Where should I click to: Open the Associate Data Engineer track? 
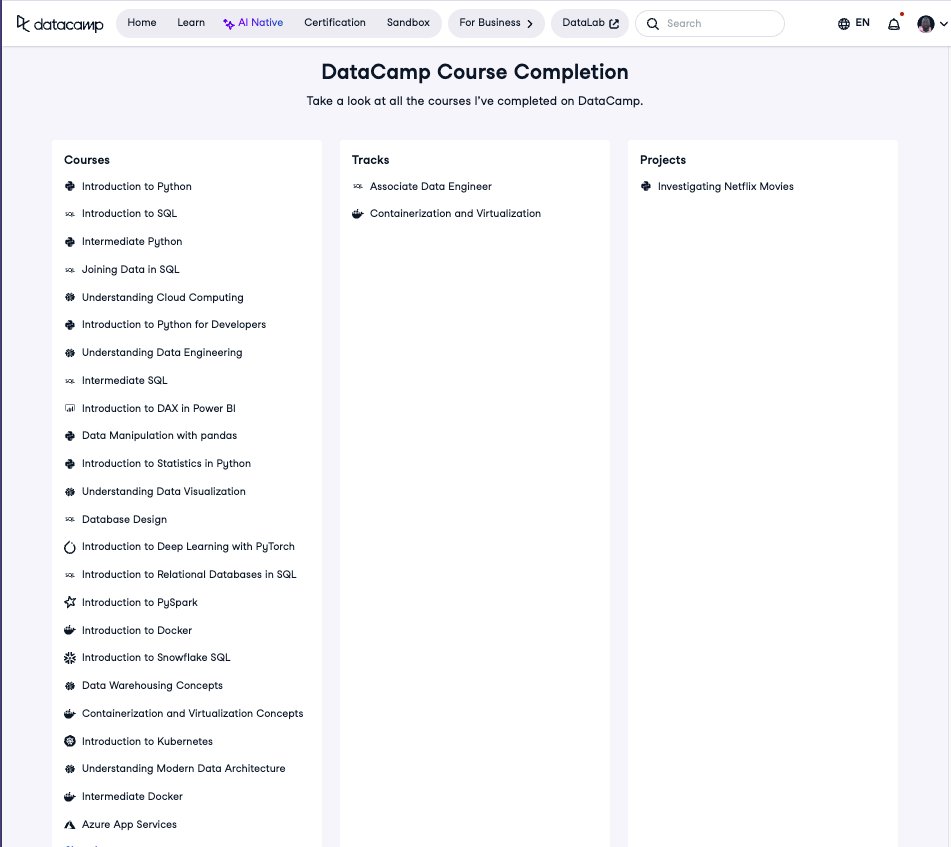pos(431,186)
